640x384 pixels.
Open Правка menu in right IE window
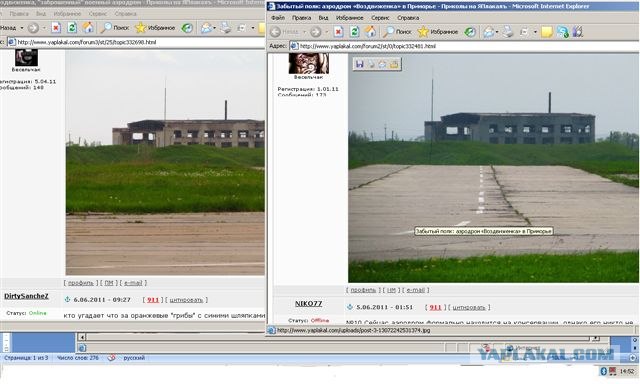pos(302,18)
